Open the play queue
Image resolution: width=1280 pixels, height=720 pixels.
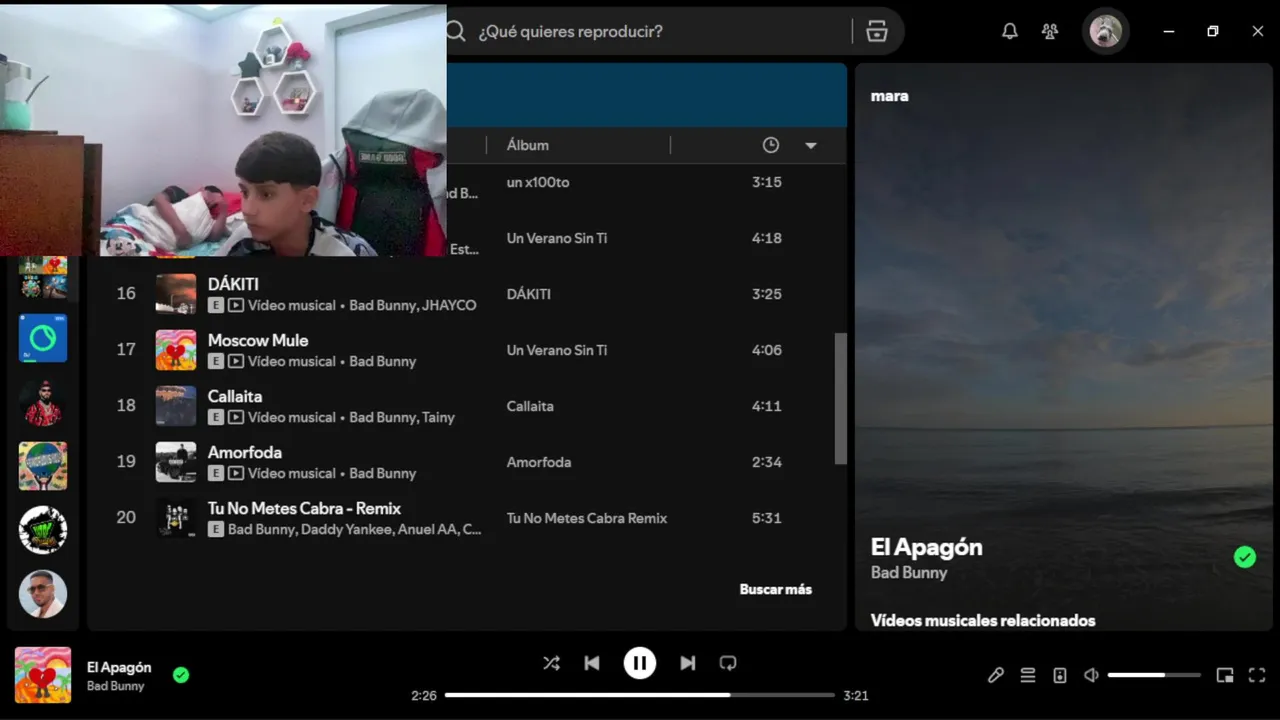[1028, 675]
